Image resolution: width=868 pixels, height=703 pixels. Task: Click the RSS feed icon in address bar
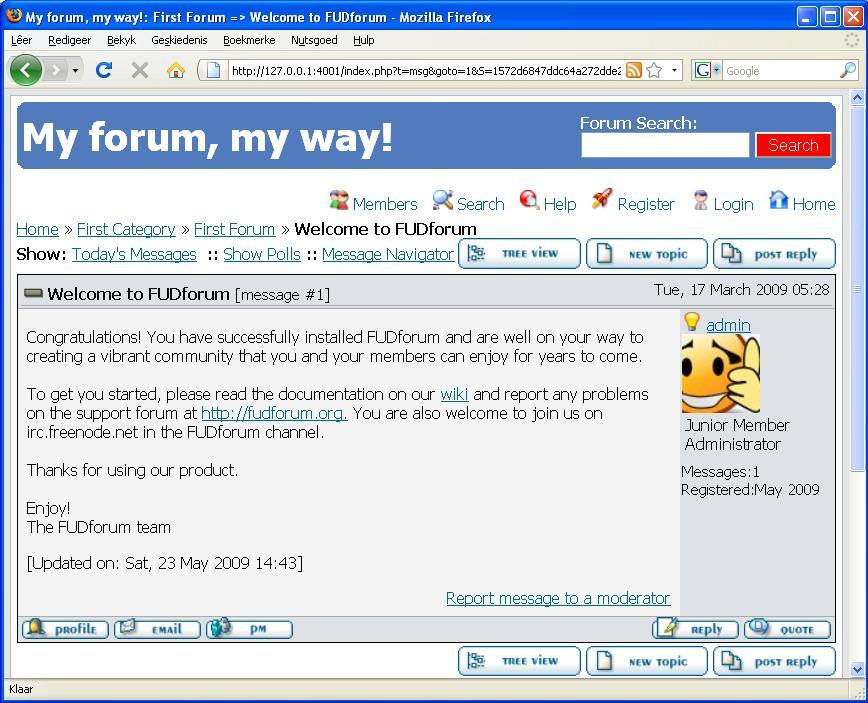pyautogui.click(x=633, y=70)
